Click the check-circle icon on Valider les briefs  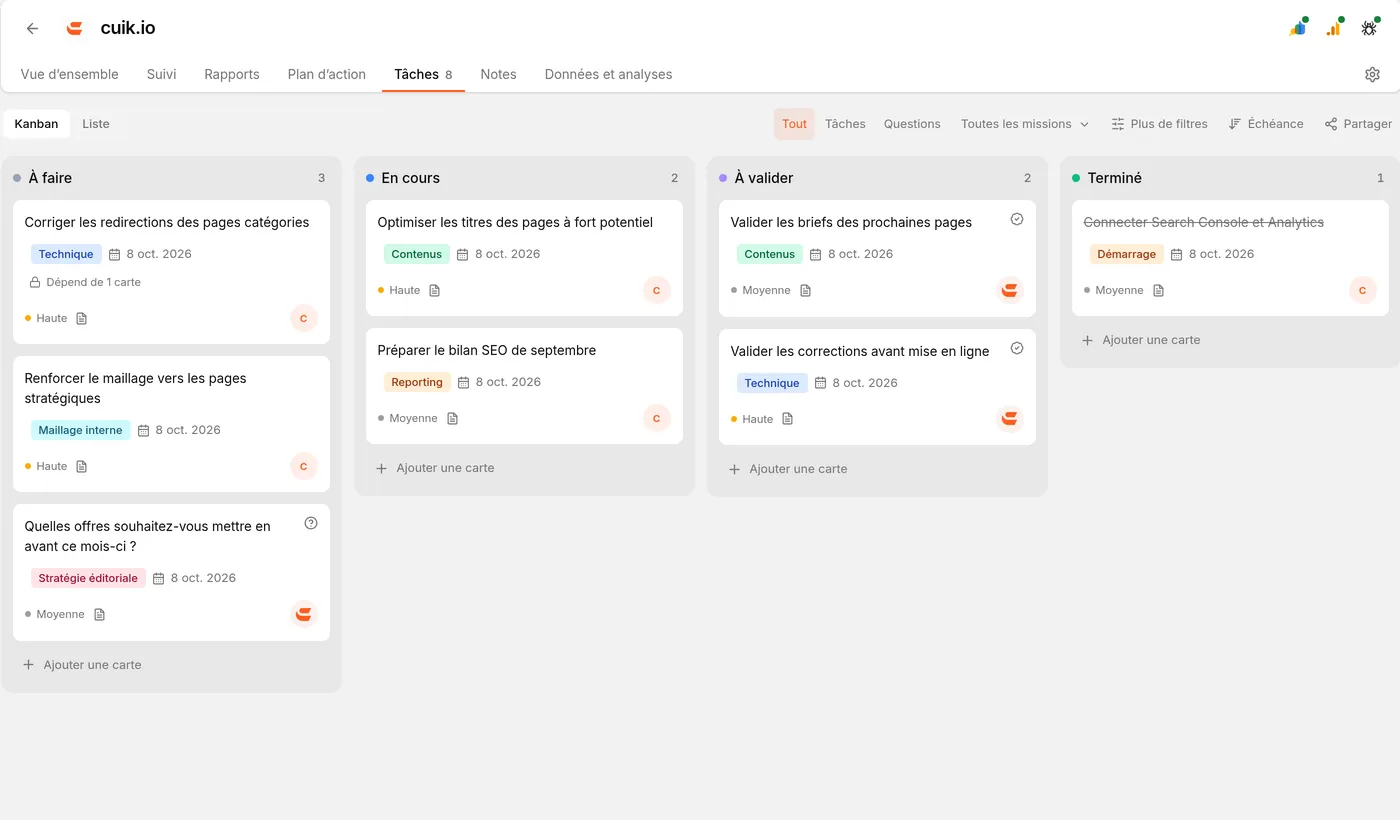click(x=1017, y=219)
